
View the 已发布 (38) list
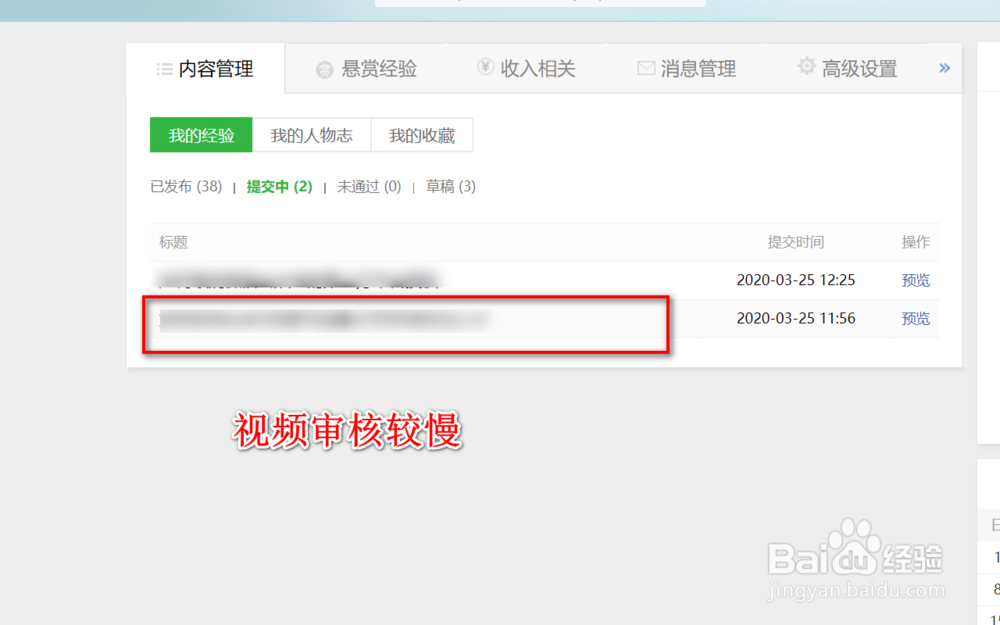185,186
